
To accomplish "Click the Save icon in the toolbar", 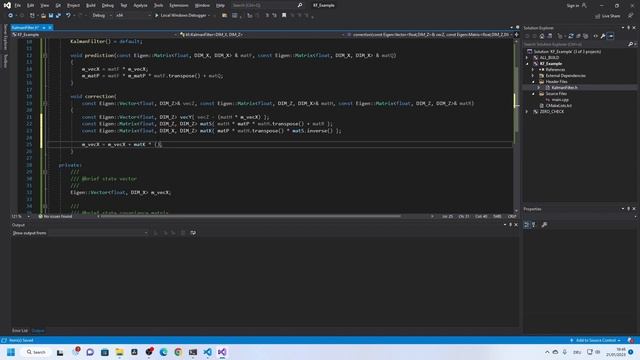I will coord(51,16).
